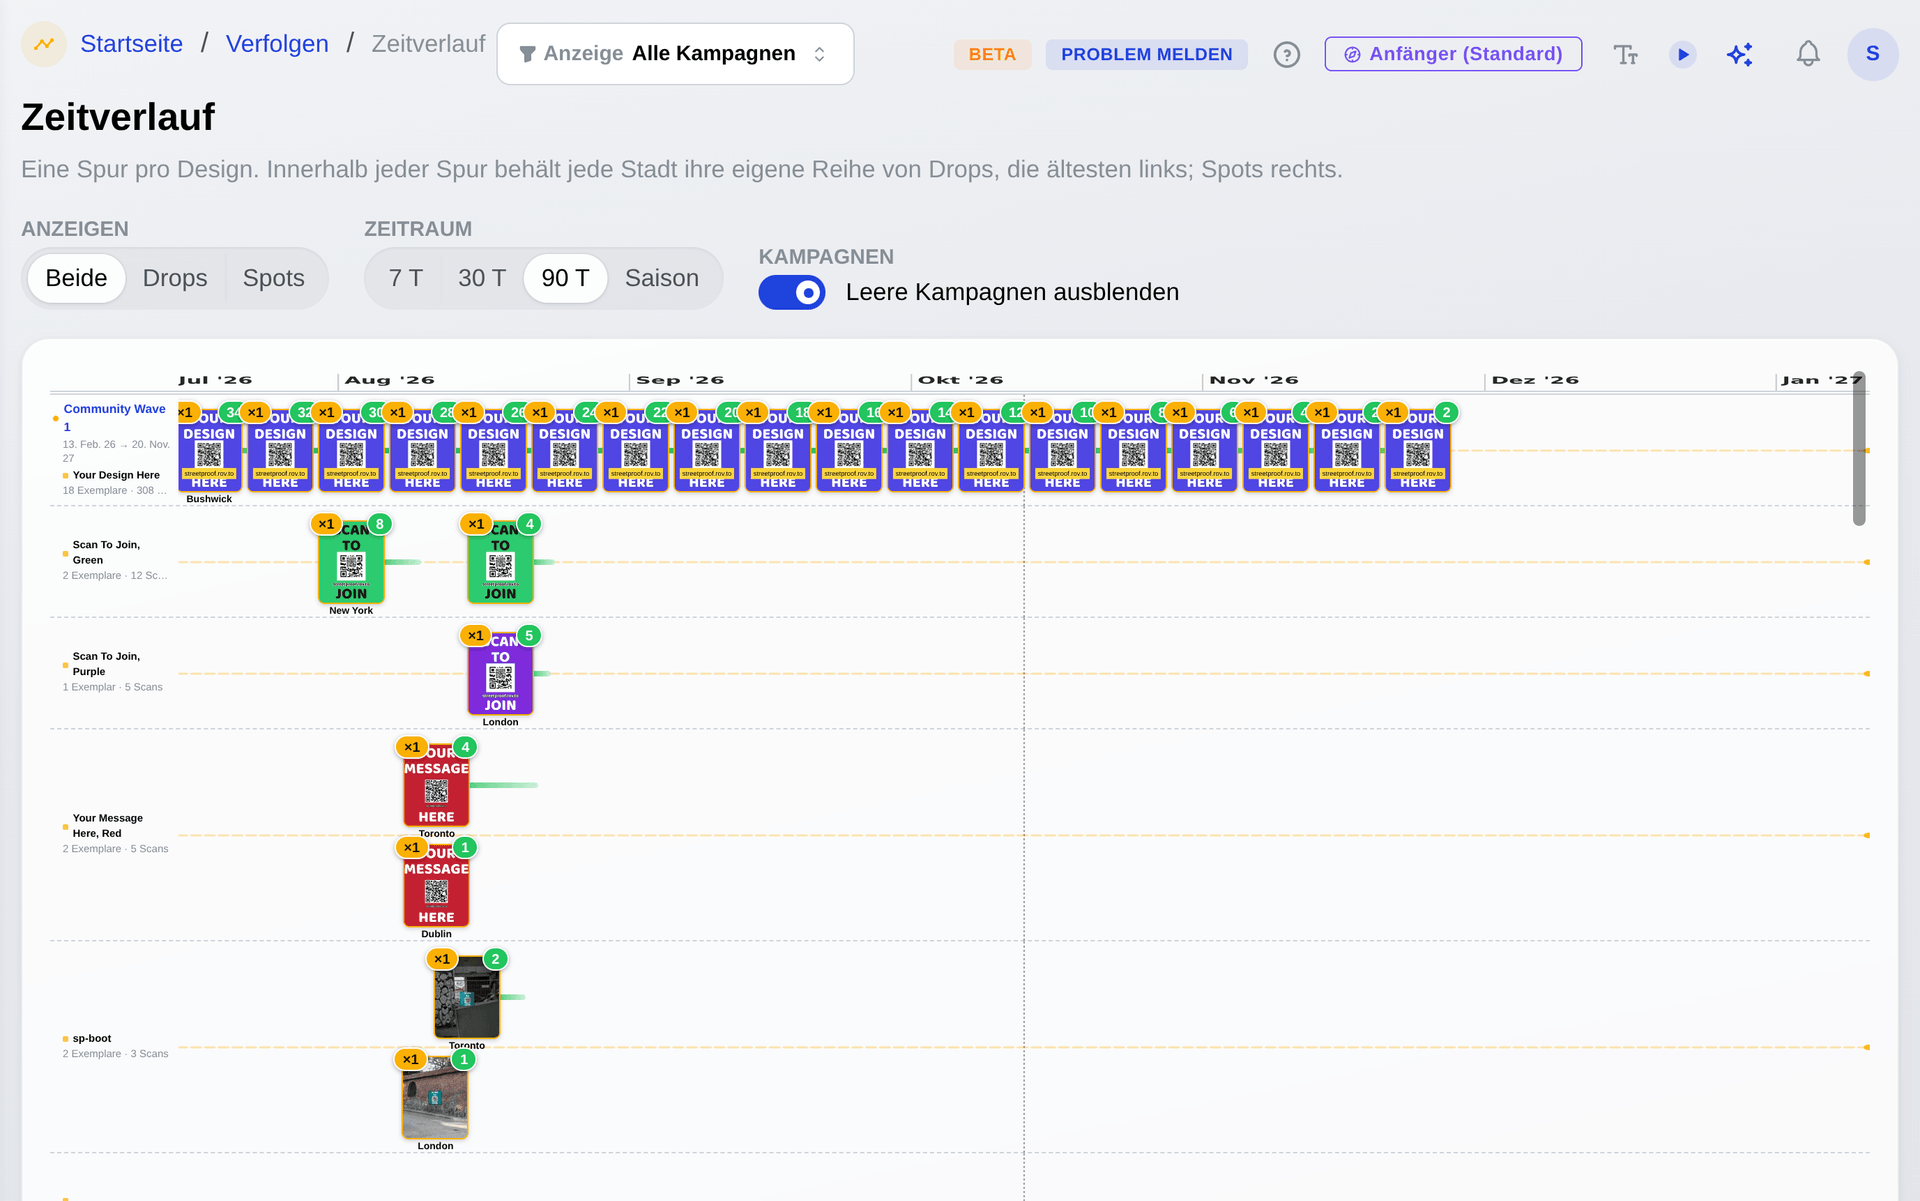Open the help question mark icon
The image size is (1920, 1201).
tap(1287, 54)
